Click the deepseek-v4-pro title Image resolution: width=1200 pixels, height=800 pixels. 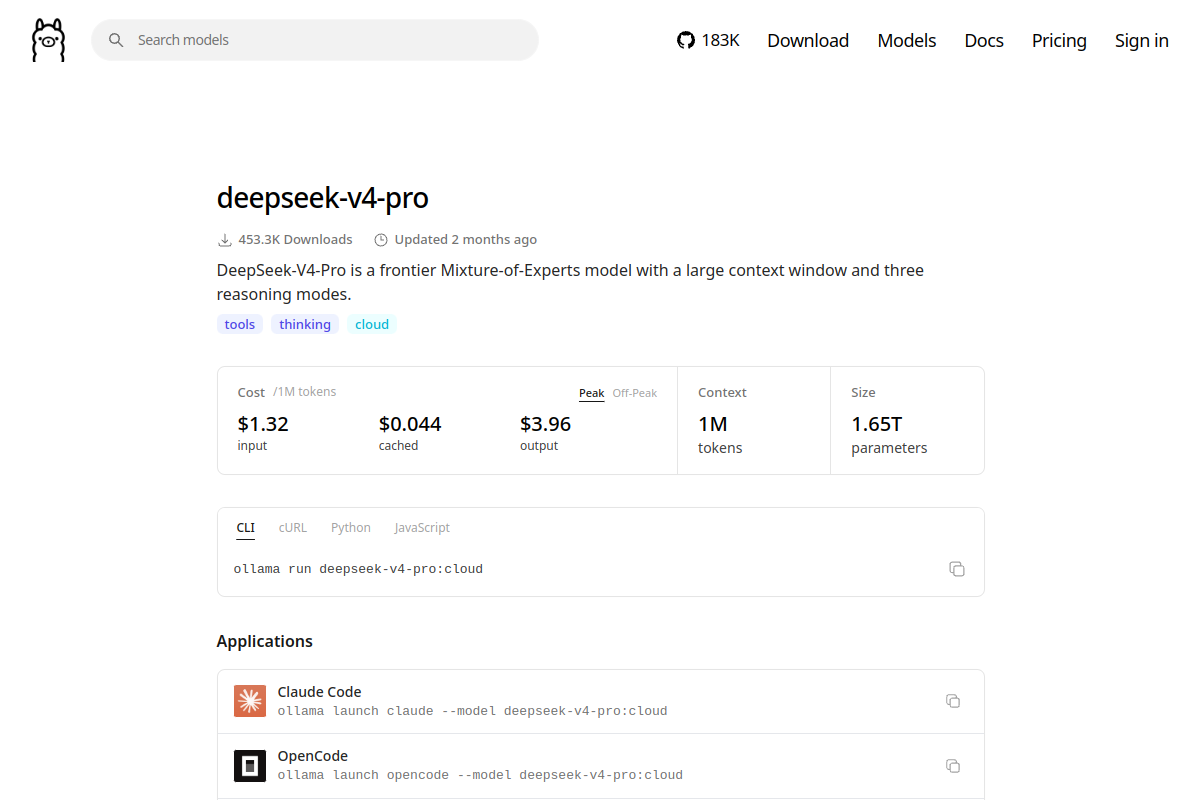click(x=323, y=198)
